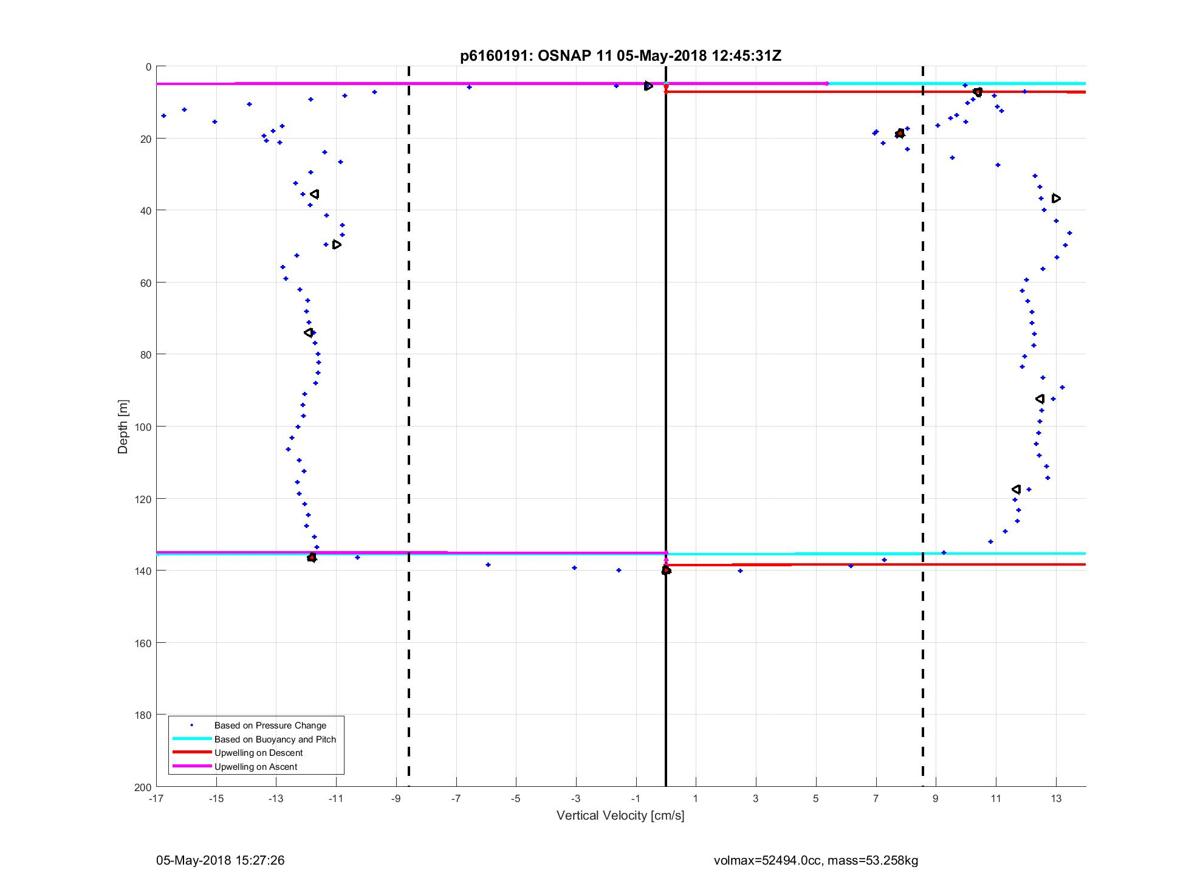Image resolution: width=1200 pixels, height=885 pixels.
Task: Click the x-axis tick label '-5'
Action: [x=516, y=799]
